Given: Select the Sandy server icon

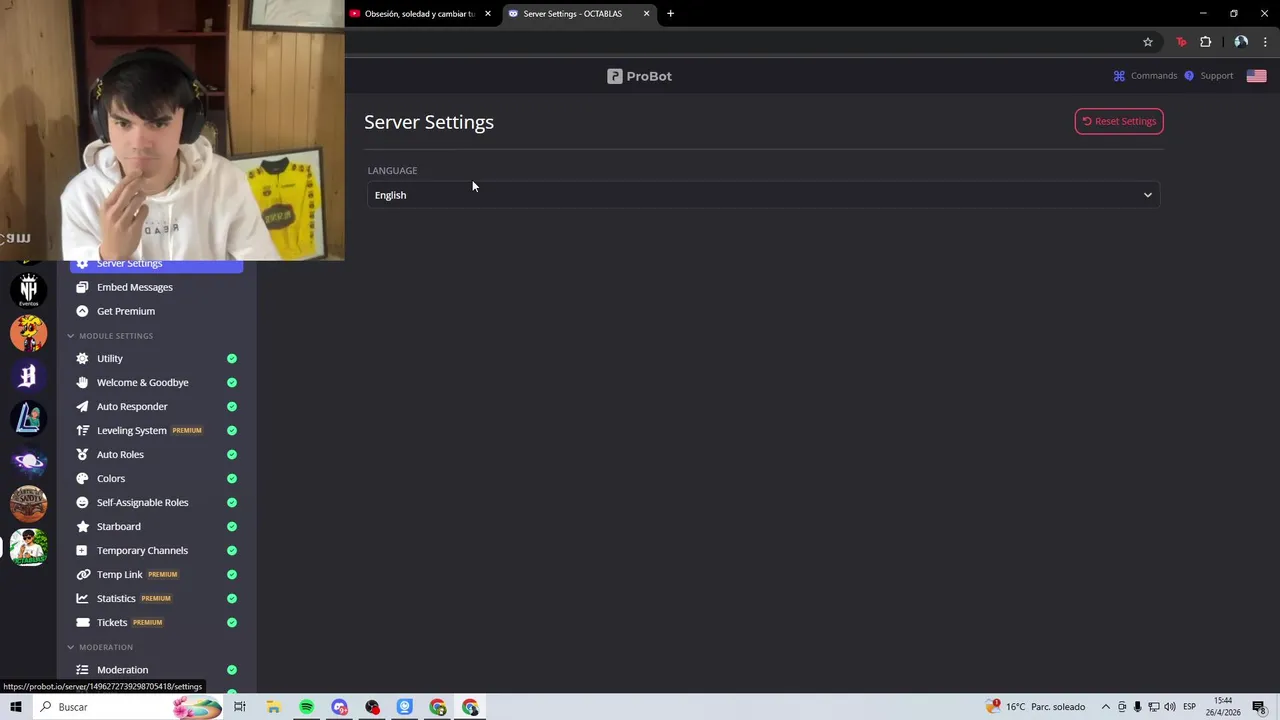Looking at the screenshot, I should click(x=28, y=504).
